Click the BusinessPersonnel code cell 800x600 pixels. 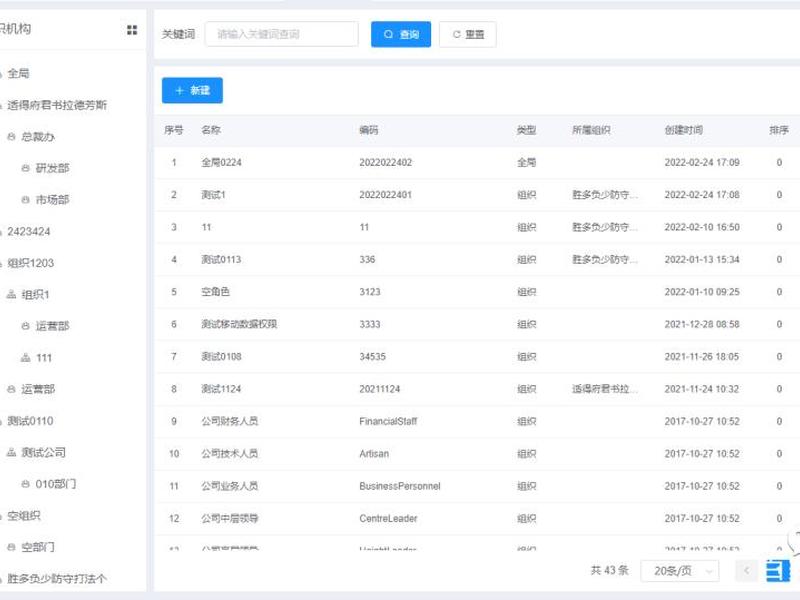[x=400, y=486]
